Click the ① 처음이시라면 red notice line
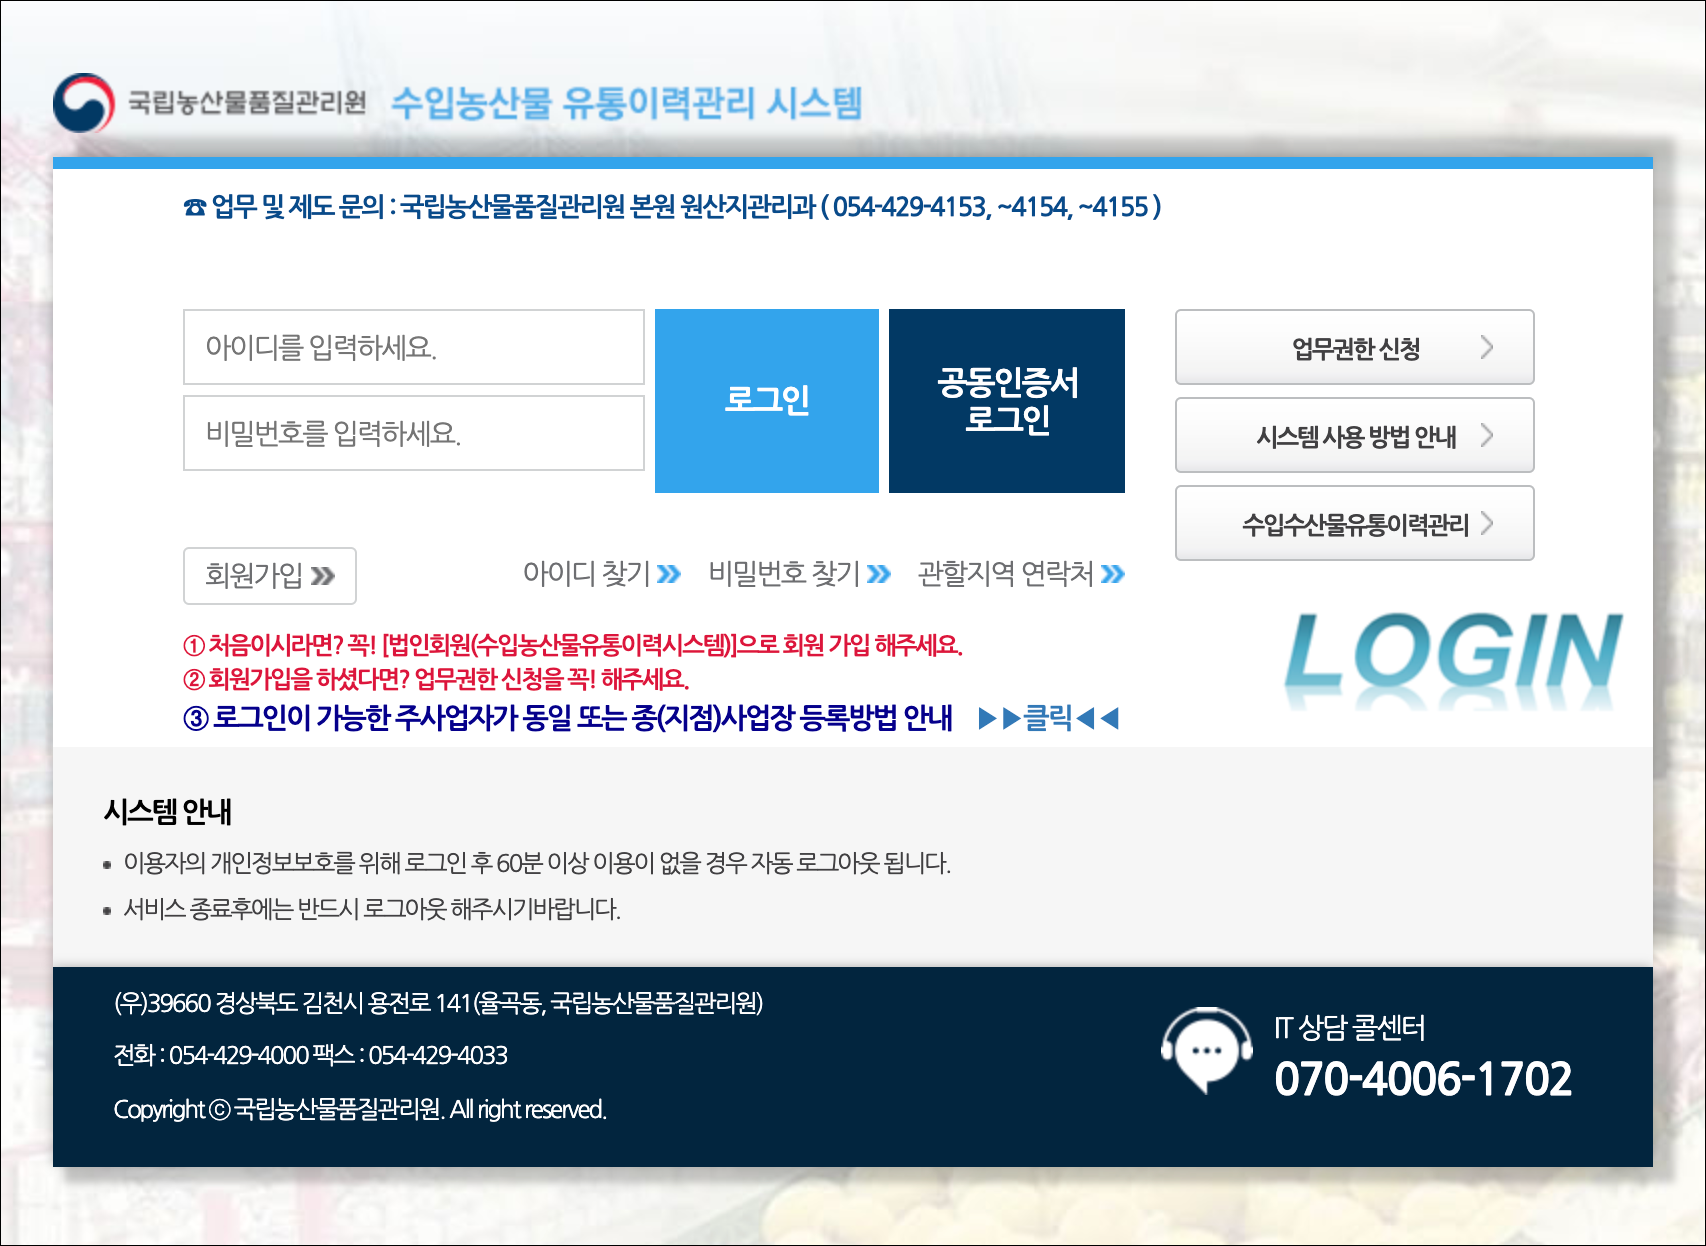 573,645
